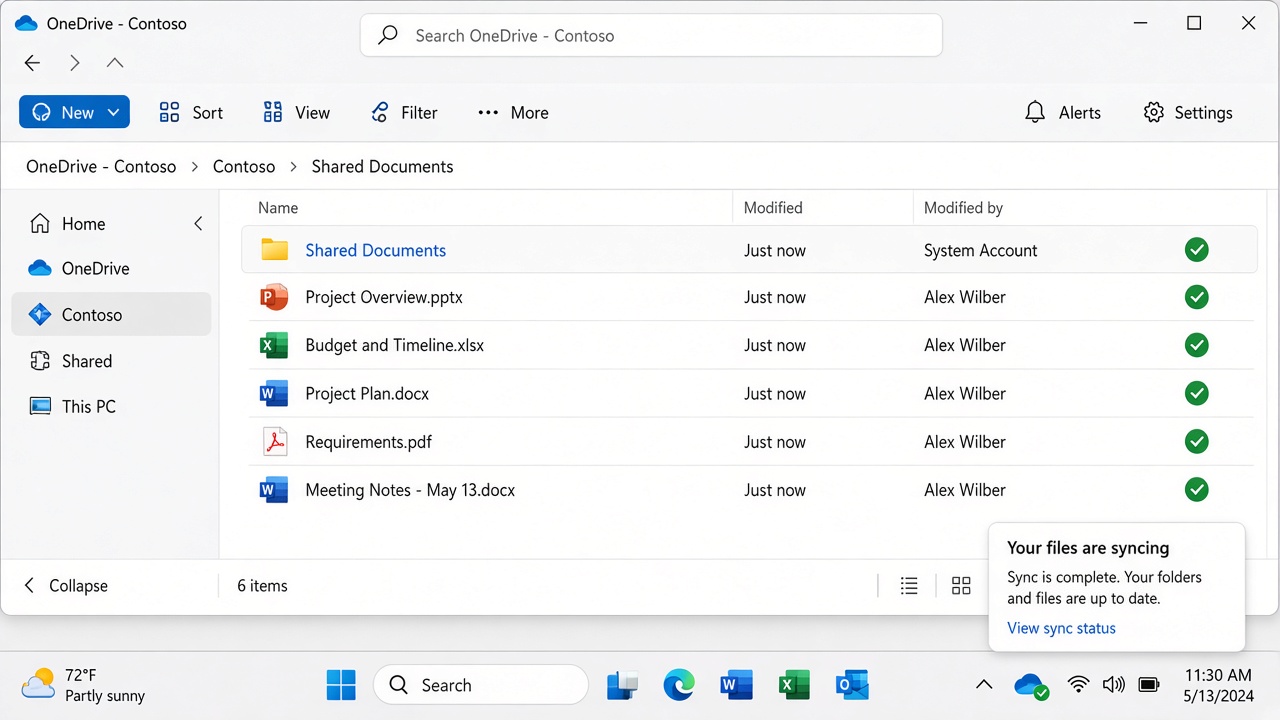
Task: Switch to list view layout icon
Action: [909, 586]
